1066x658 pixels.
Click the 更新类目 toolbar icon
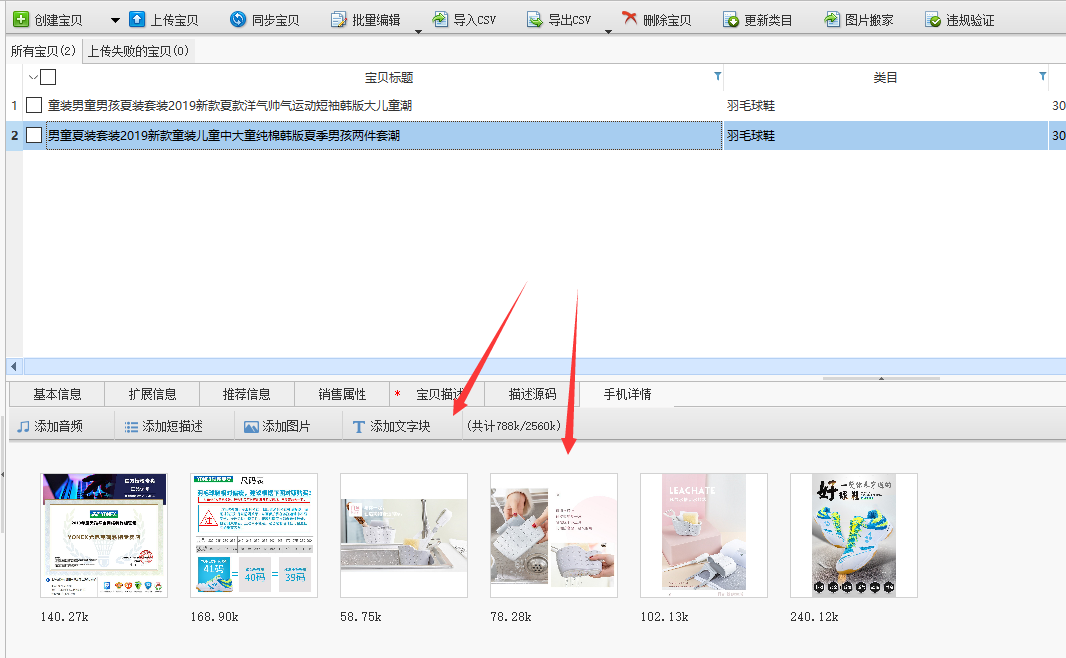click(731, 19)
